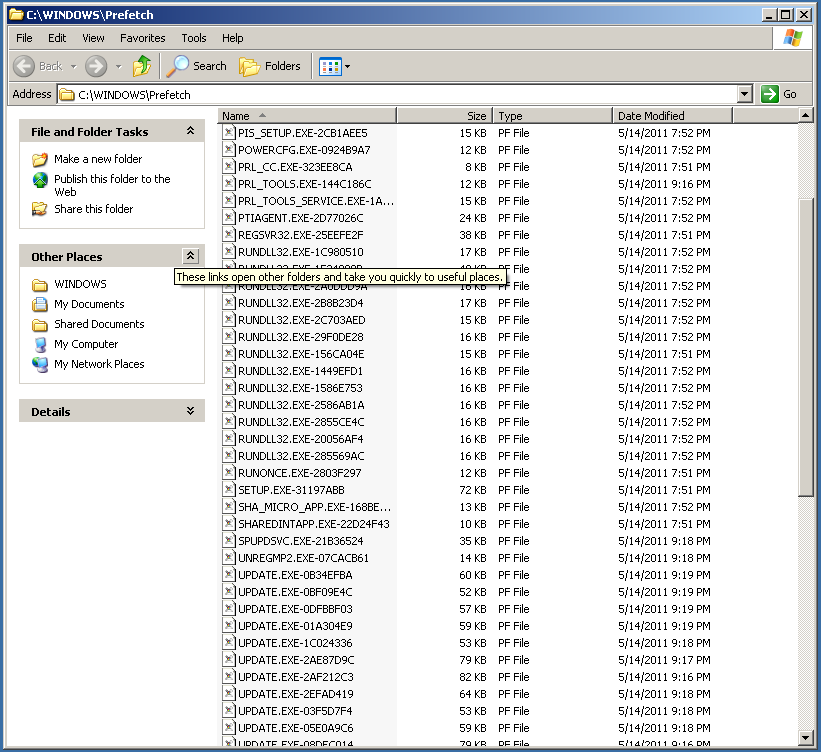Click the My Computer icon
The image size is (821, 752).
click(x=40, y=344)
